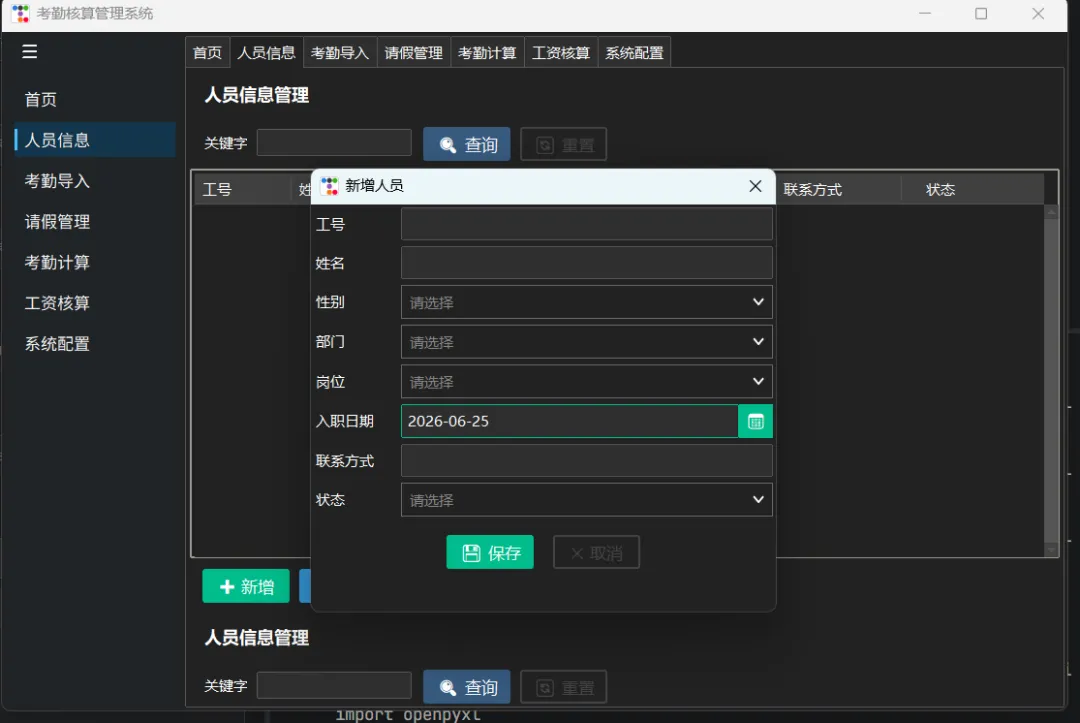Image resolution: width=1080 pixels, height=723 pixels.
Task: Focus the upper 关键字 search field
Action: [334, 143]
